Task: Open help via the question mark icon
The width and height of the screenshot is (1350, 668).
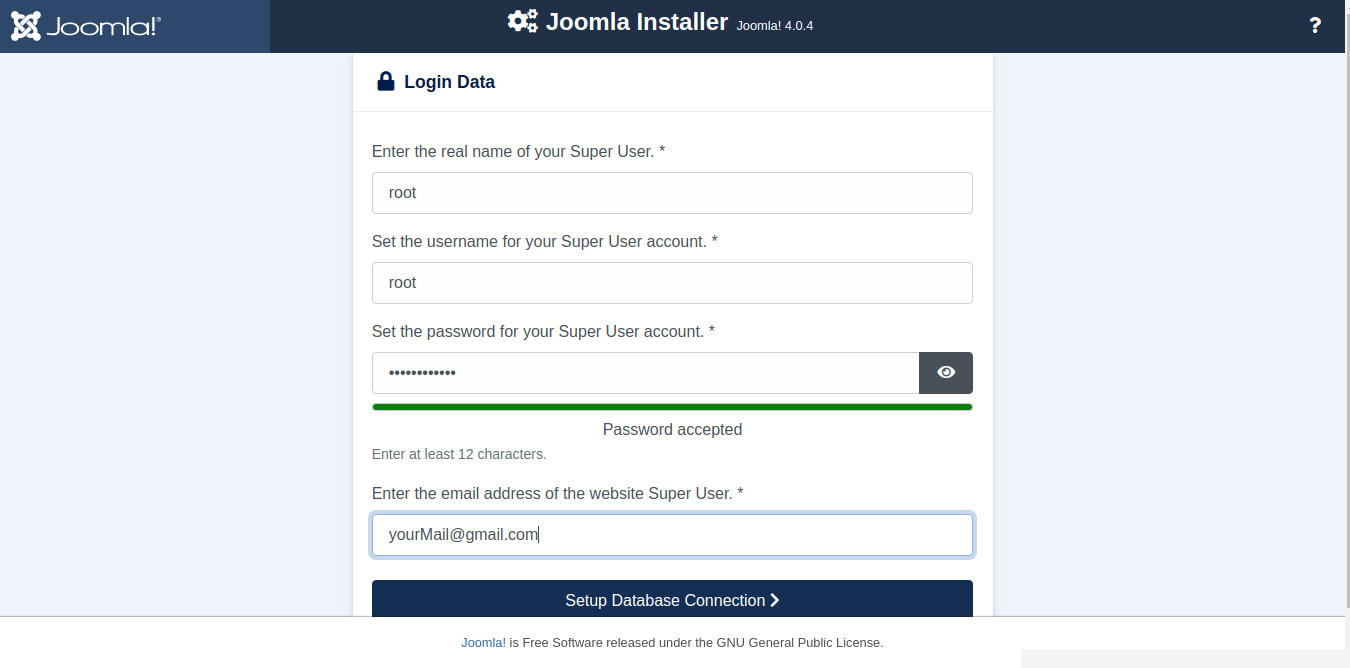Action: tap(1315, 26)
